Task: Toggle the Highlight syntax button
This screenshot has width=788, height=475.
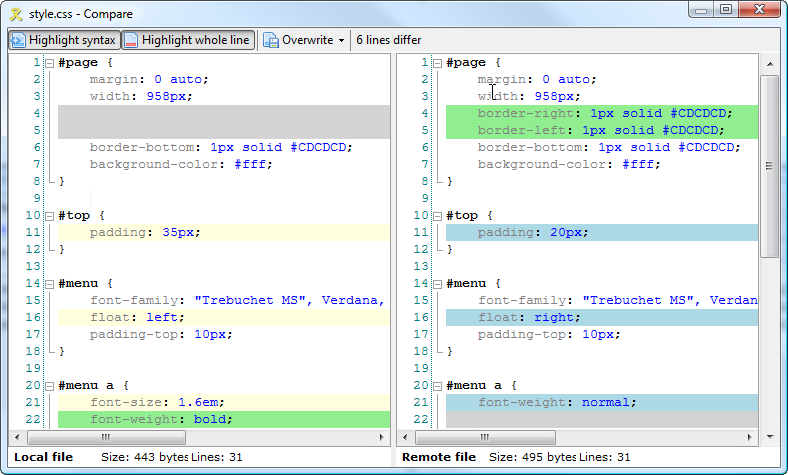Action: pyautogui.click(x=64, y=40)
